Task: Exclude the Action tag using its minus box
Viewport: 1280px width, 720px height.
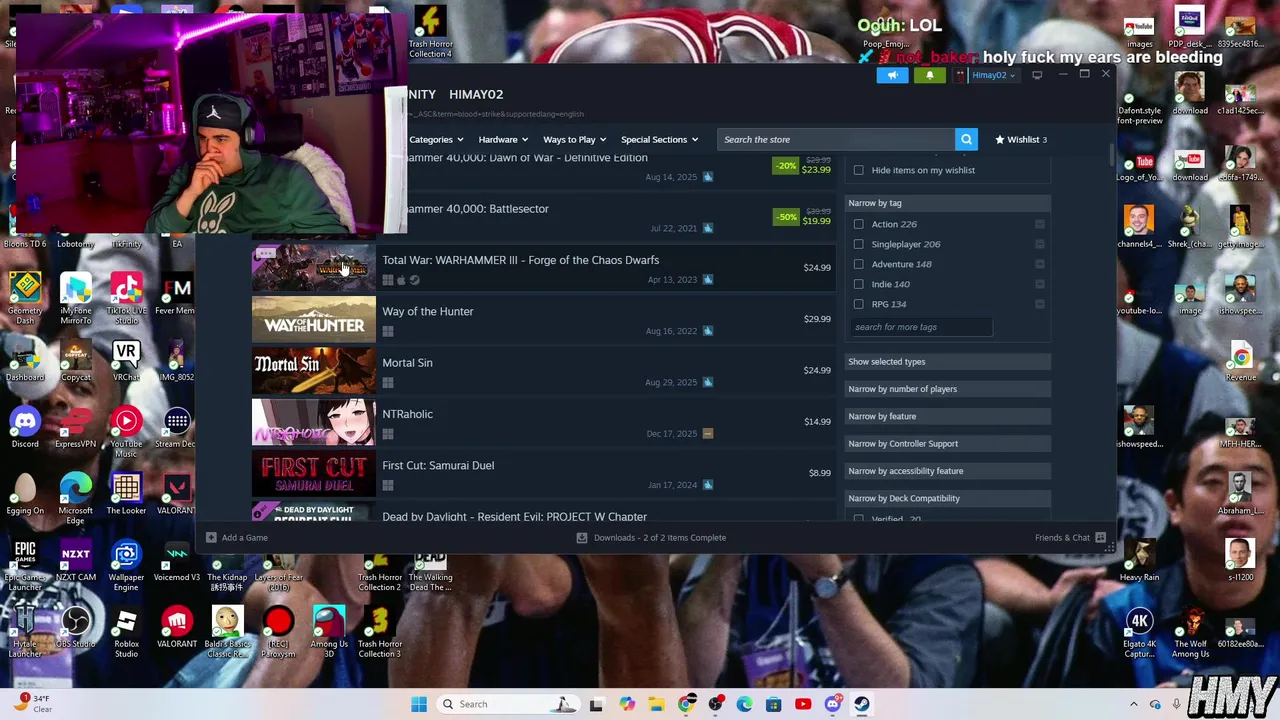Action: point(1040,224)
